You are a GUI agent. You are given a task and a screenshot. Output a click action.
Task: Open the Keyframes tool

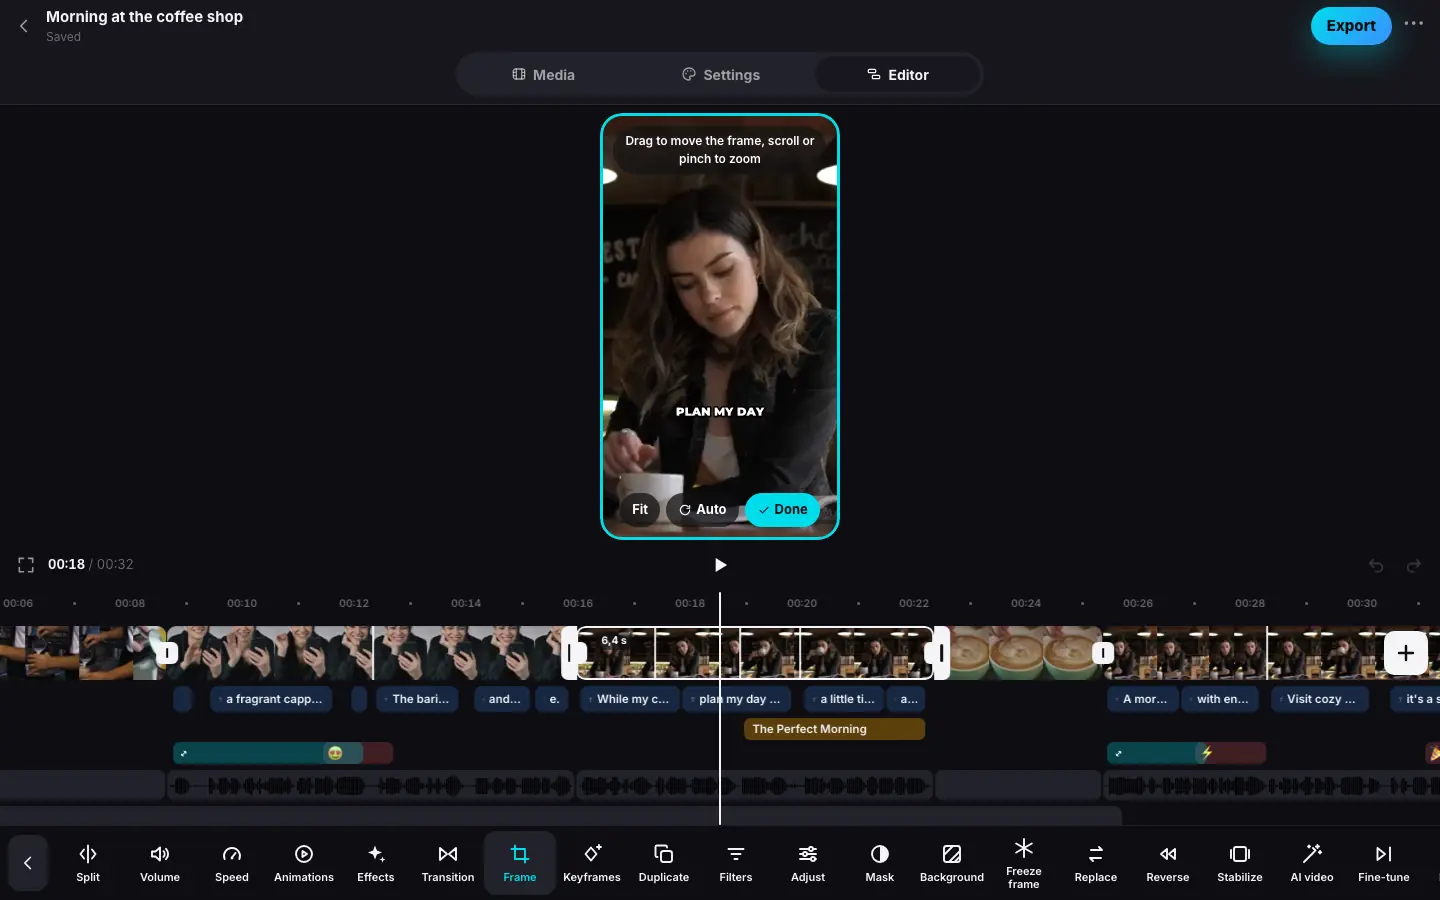tap(592, 863)
